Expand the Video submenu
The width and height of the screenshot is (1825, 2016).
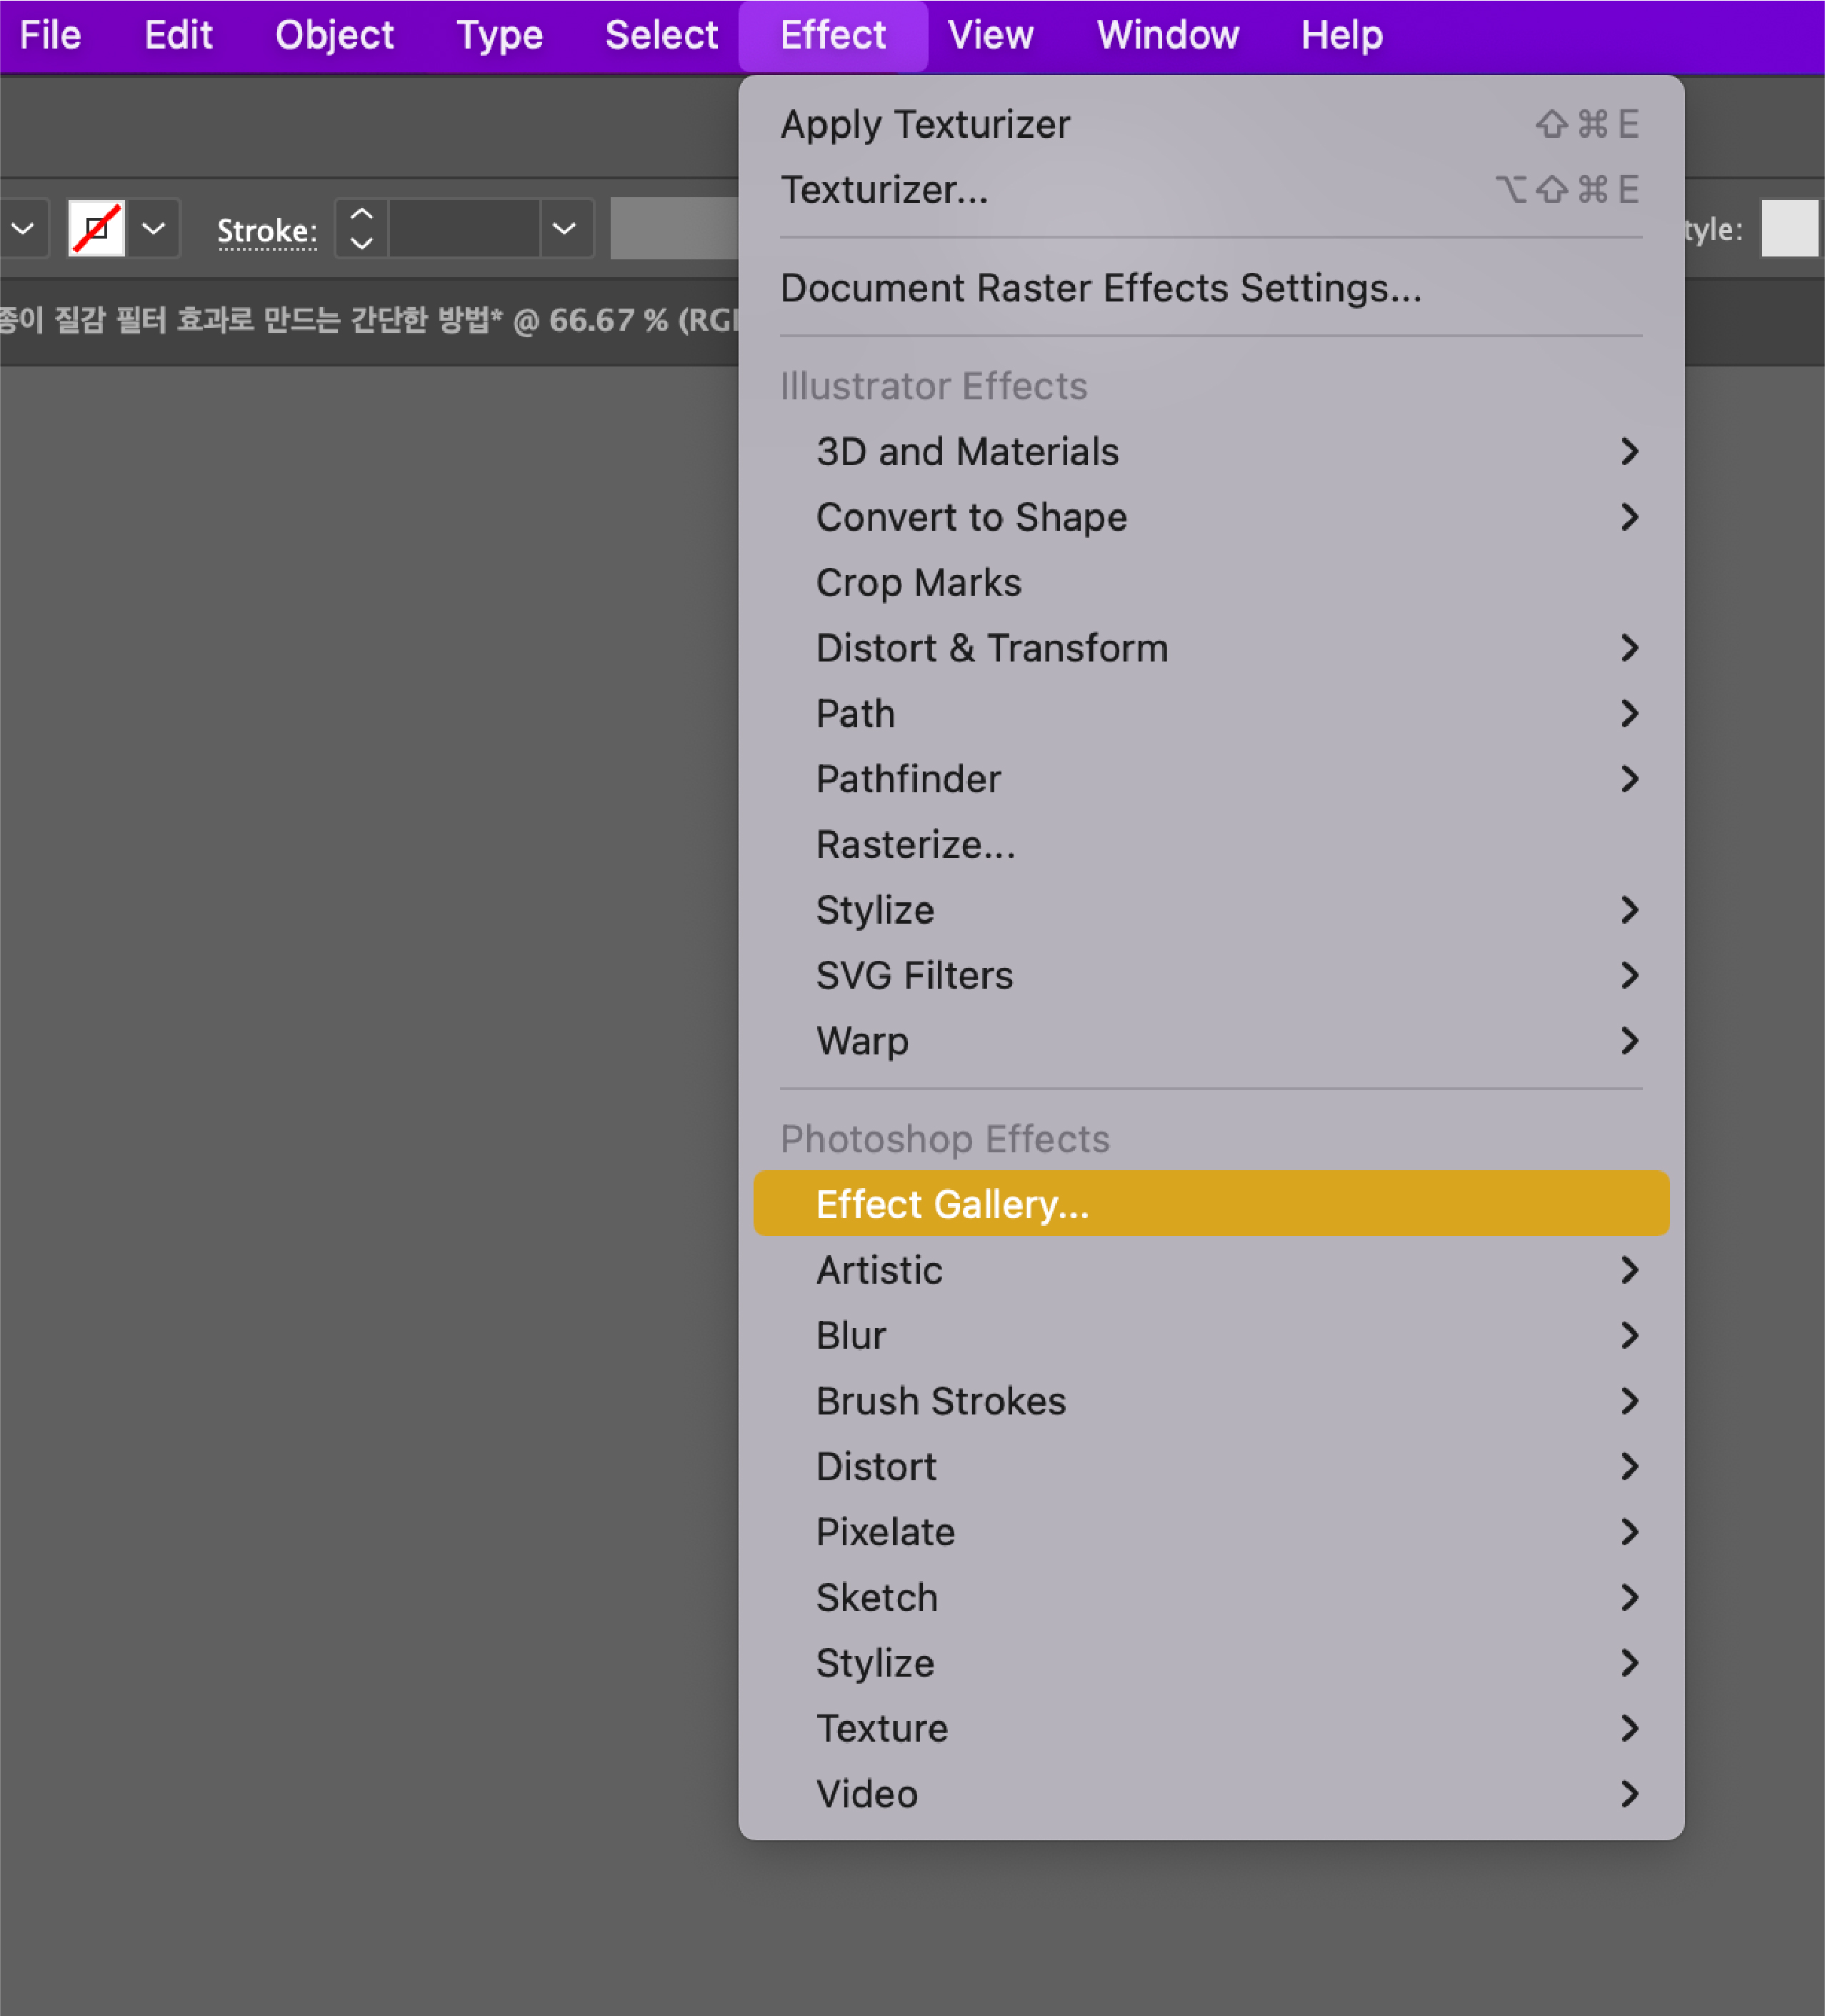[x=1211, y=1795]
